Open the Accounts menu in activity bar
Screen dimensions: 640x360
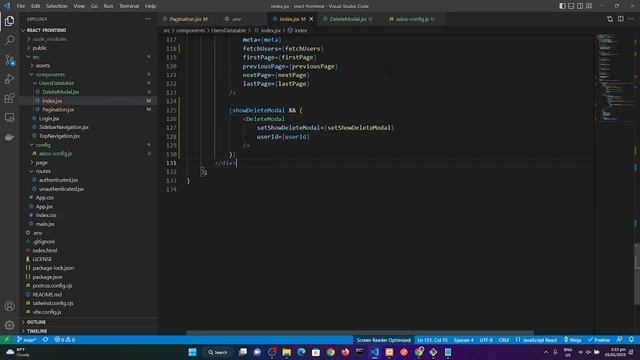9,306
